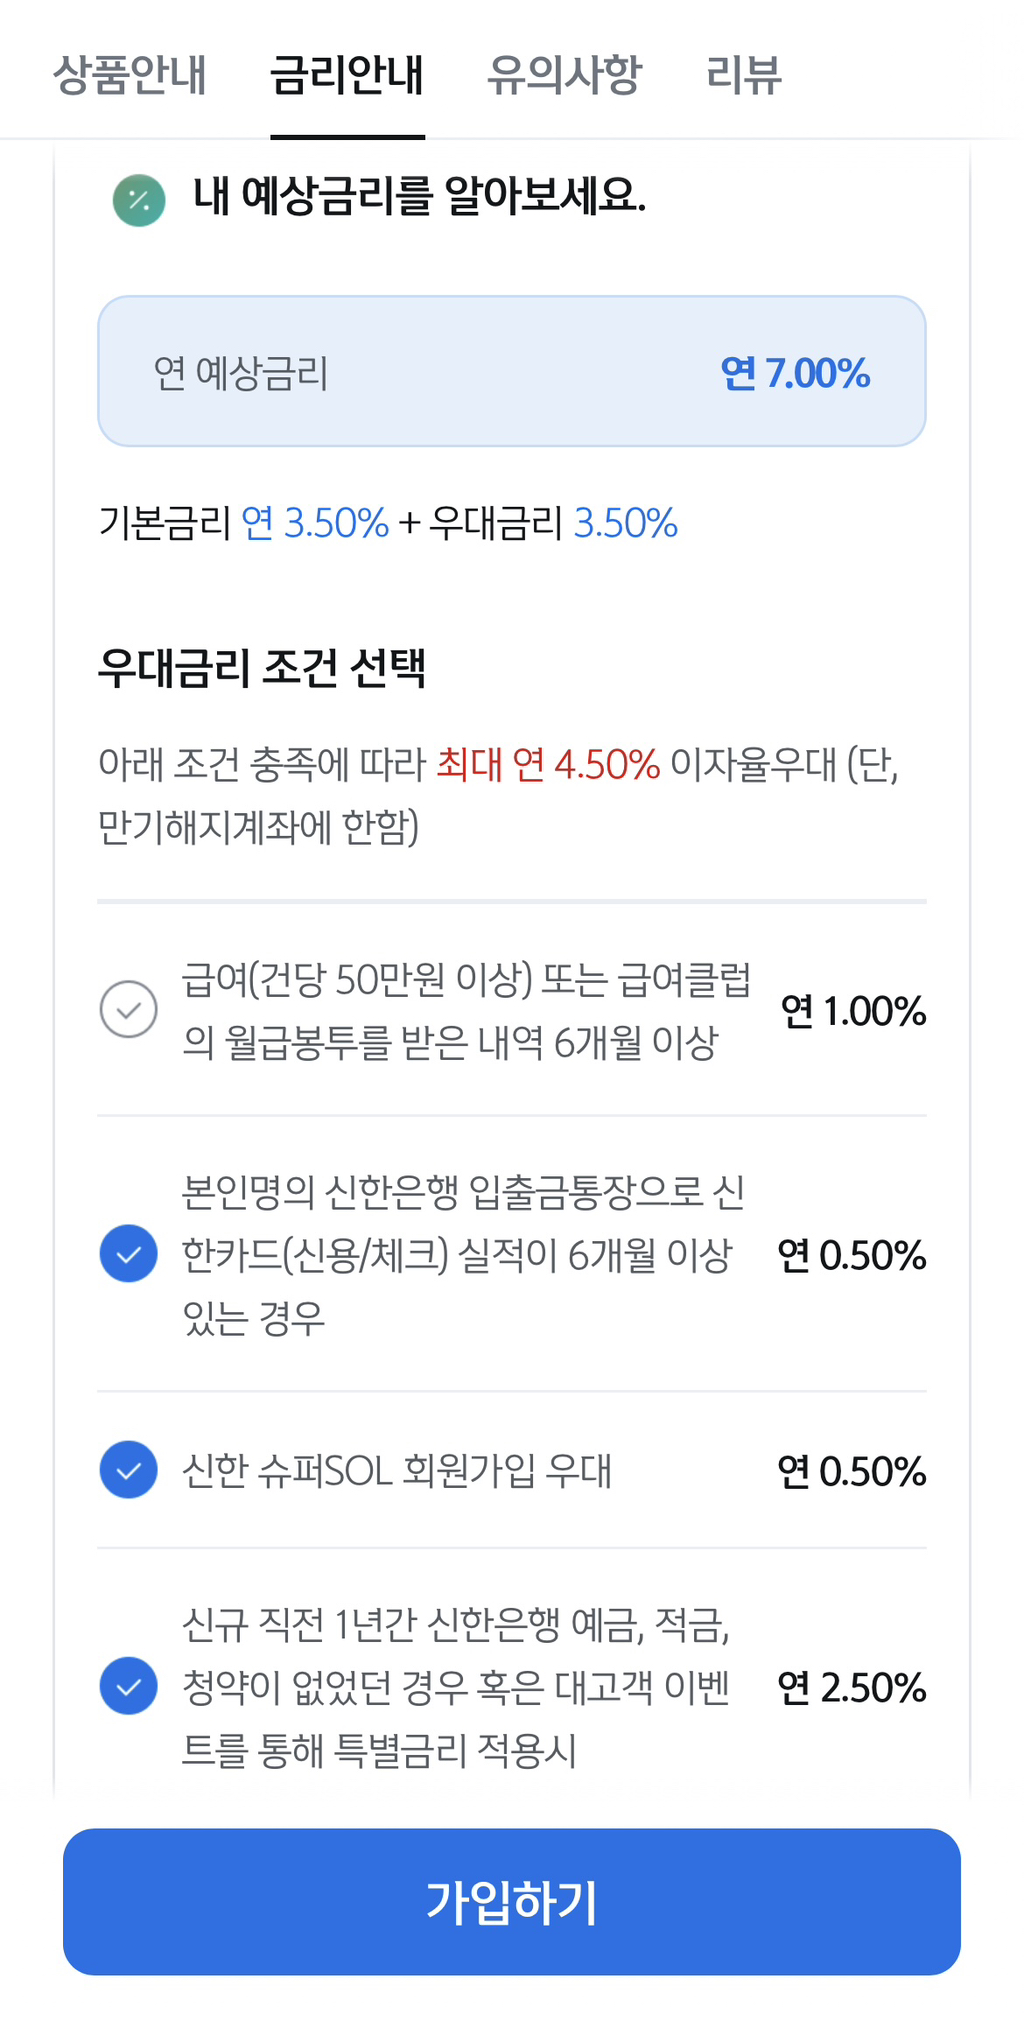Switch to the 상품안내 tab
Viewport: 1024px width, 2021px height.
131,76
